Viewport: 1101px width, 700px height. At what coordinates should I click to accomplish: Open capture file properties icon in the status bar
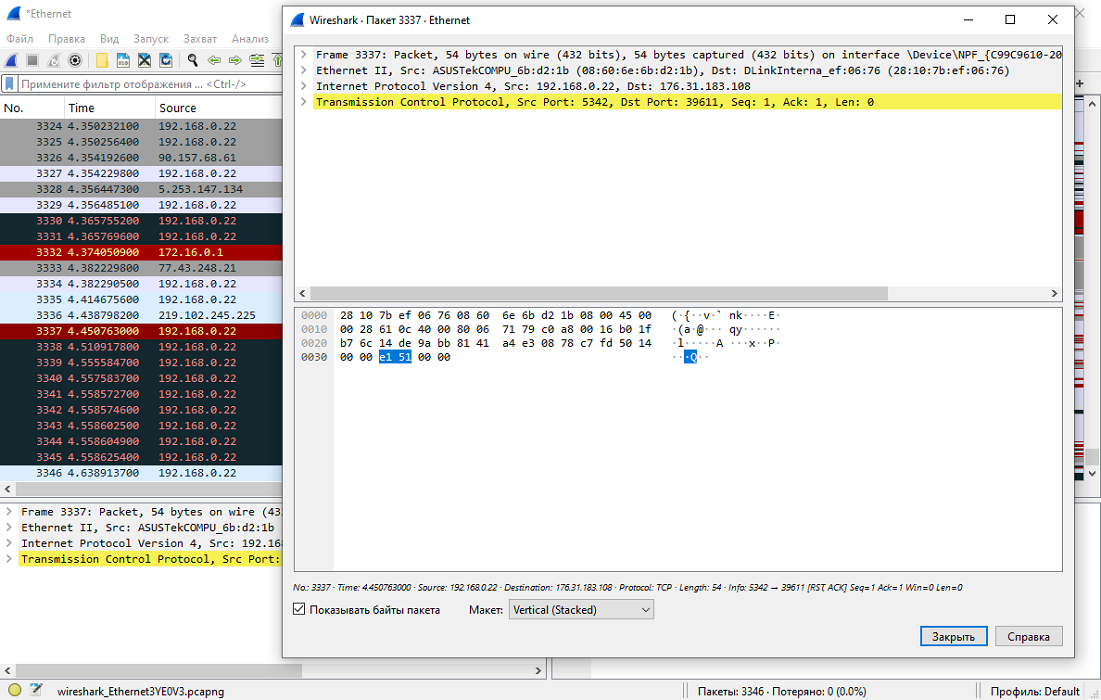(37, 690)
